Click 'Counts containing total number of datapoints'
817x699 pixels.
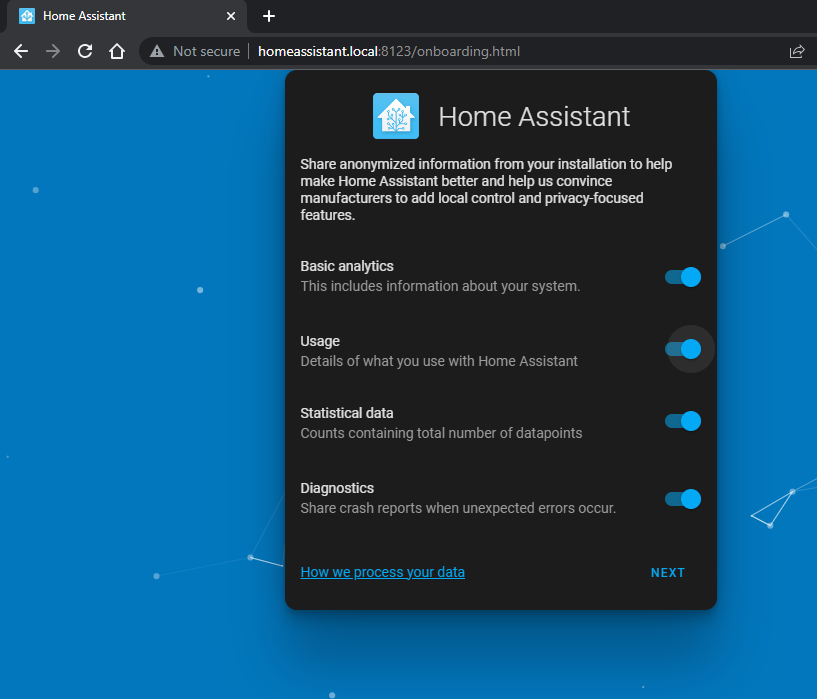(x=441, y=433)
